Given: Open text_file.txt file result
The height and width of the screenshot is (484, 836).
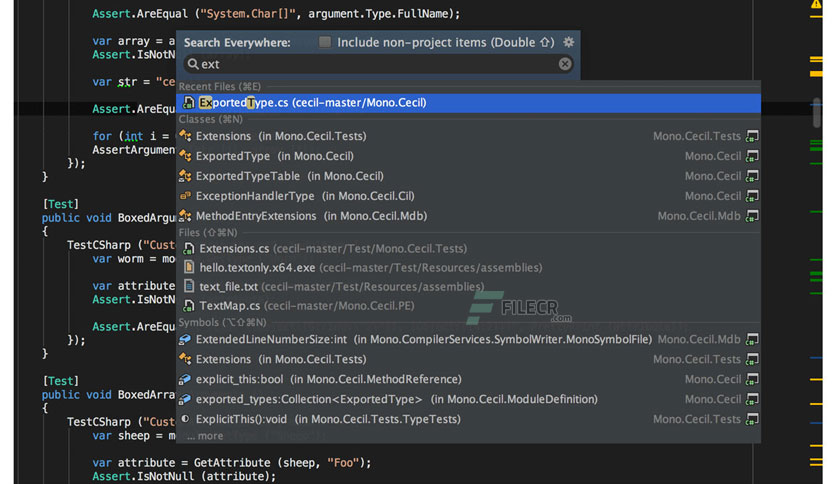Looking at the screenshot, I should coord(468,287).
